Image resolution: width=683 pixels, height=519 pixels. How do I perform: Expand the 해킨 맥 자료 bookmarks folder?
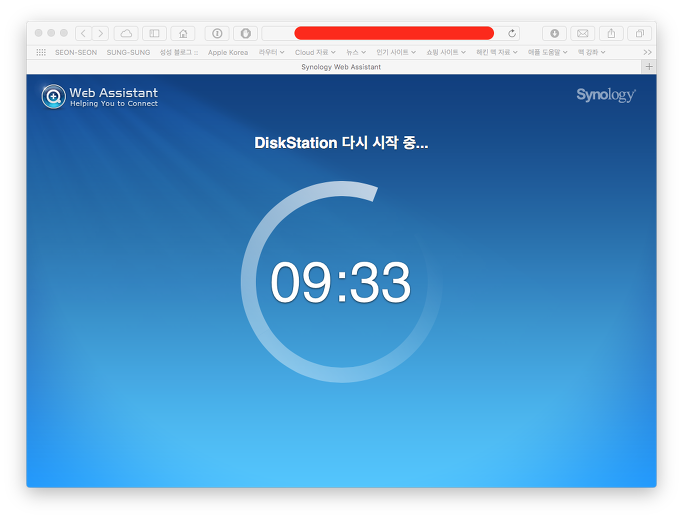click(497, 52)
